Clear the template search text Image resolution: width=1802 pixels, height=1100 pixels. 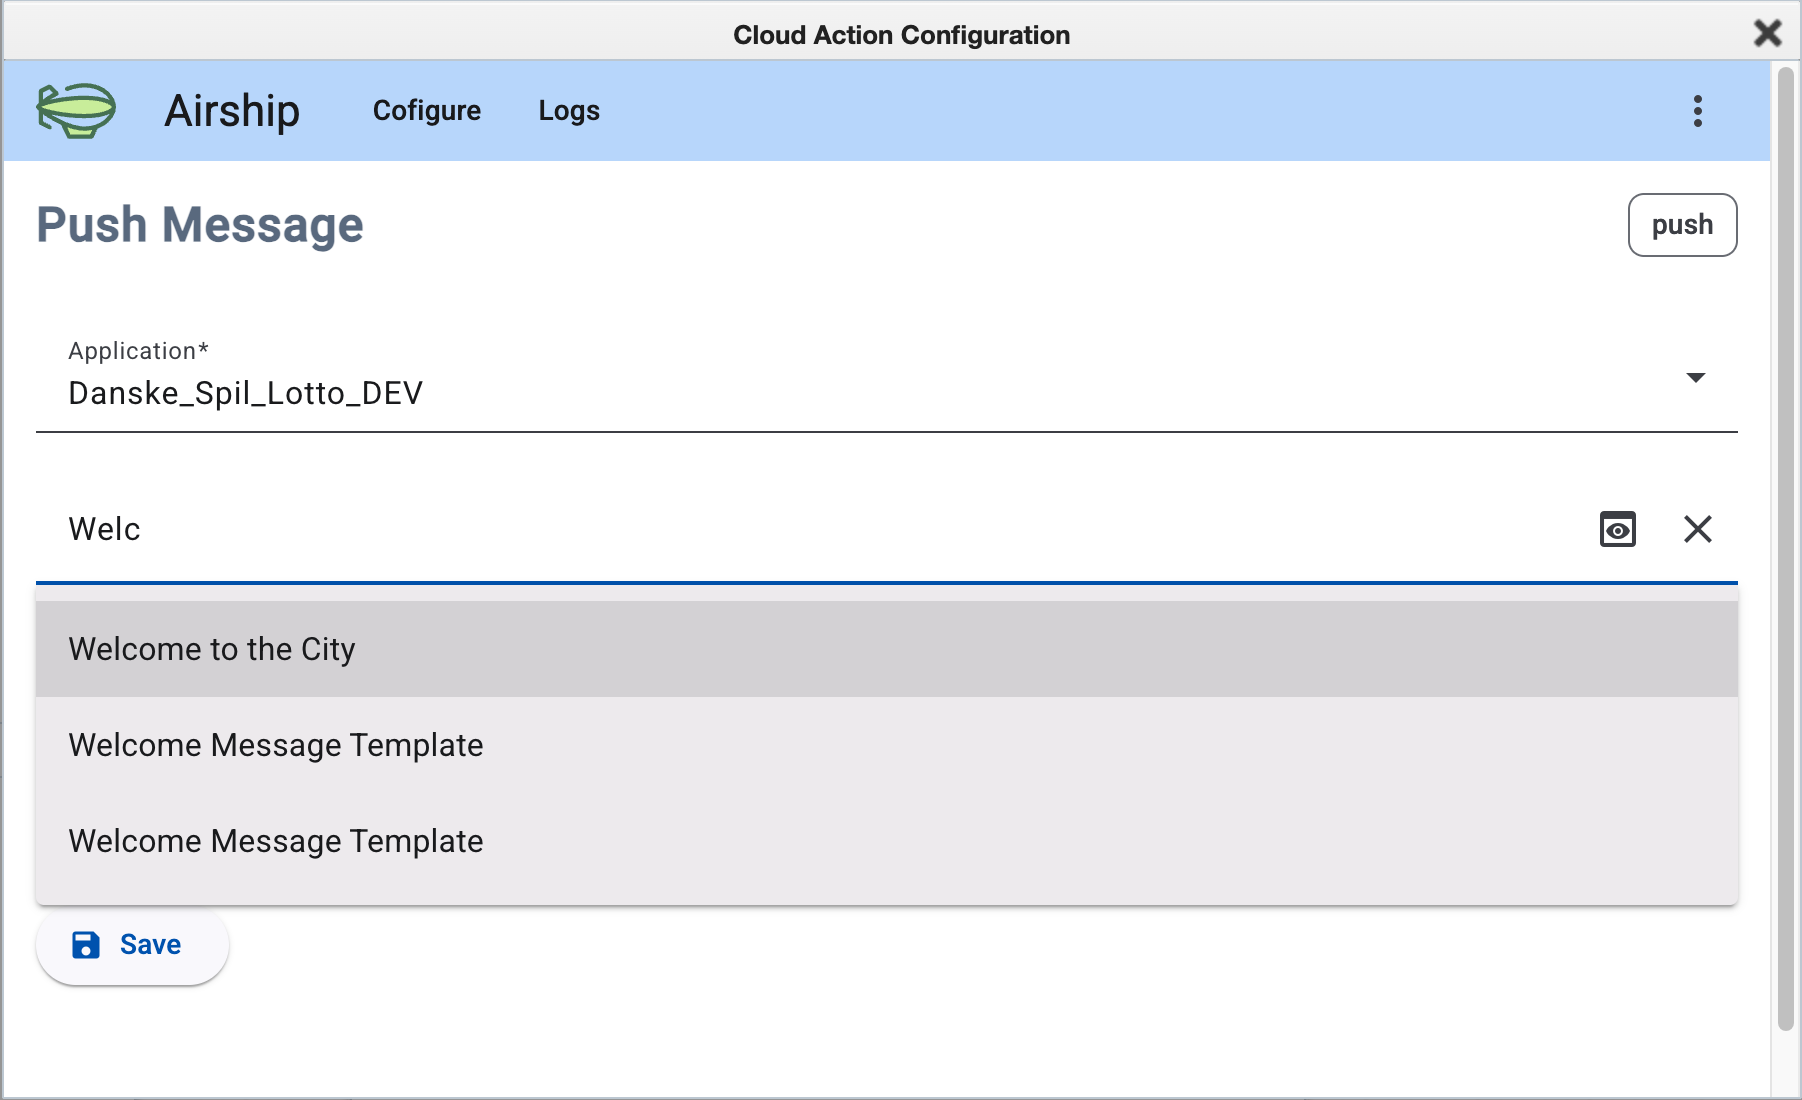pyautogui.click(x=1697, y=529)
